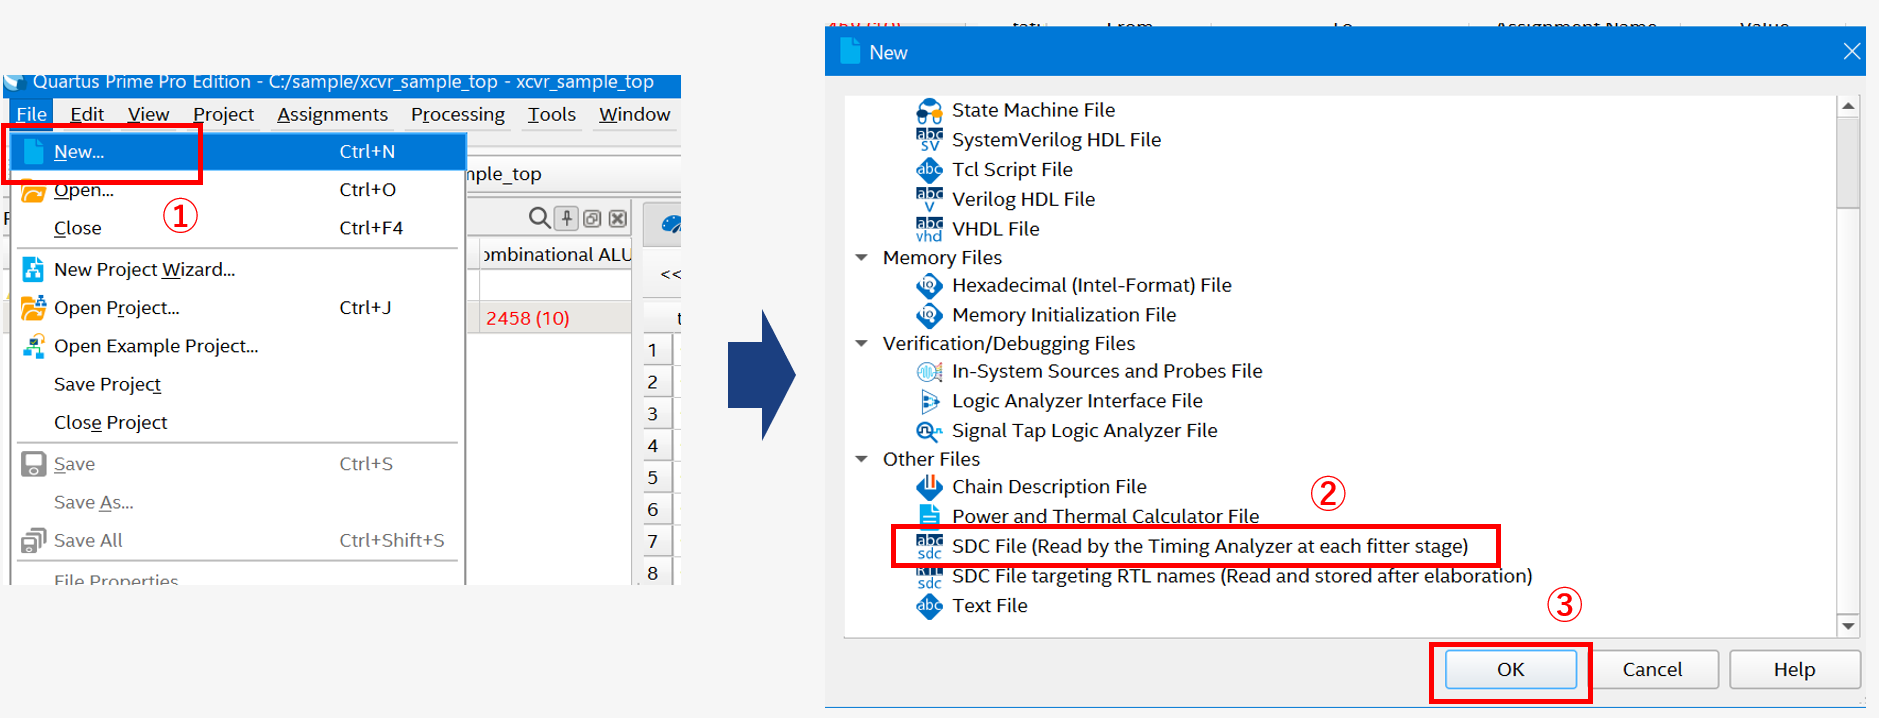The width and height of the screenshot is (1879, 718).
Task: Click the State Machine File icon
Action: [929, 110]
